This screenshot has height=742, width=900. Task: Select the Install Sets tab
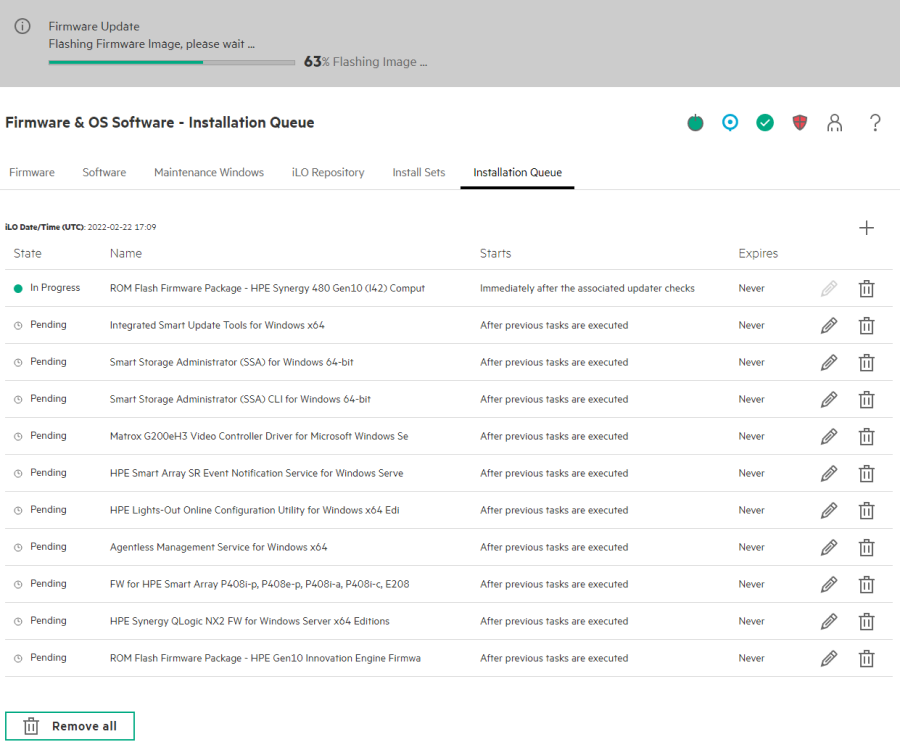click(x=419, y=172)
